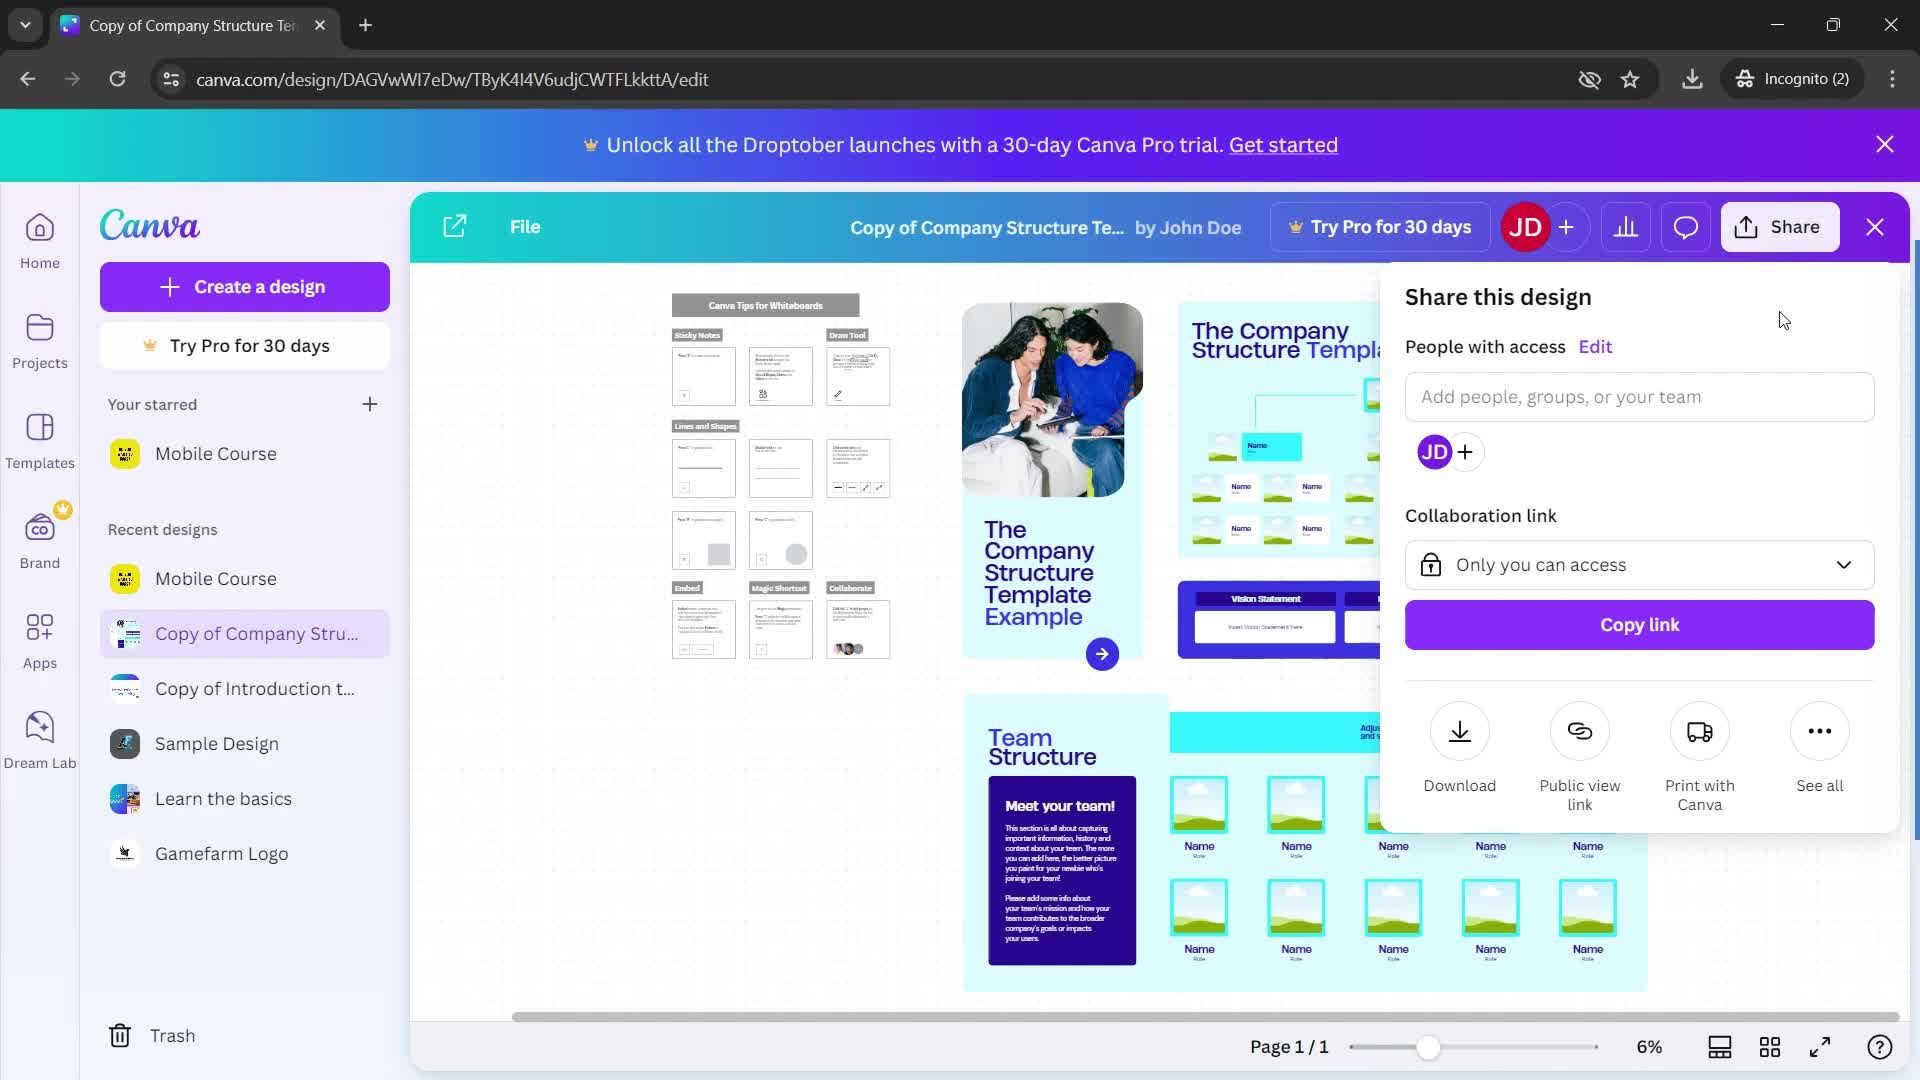Toggle the Only you can access setting
Screen dimensions: 1920x1080
pyautogui.click(x=1640, y=564)
